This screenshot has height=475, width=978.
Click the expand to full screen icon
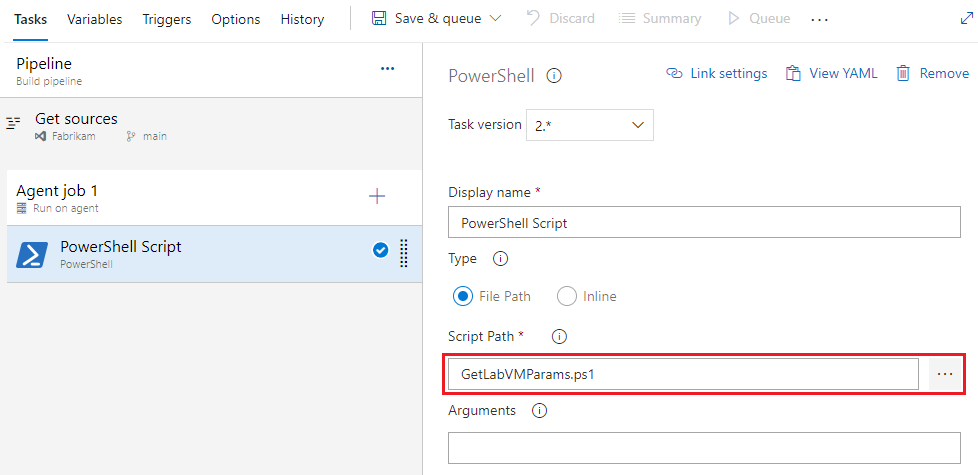pos(965,18)
